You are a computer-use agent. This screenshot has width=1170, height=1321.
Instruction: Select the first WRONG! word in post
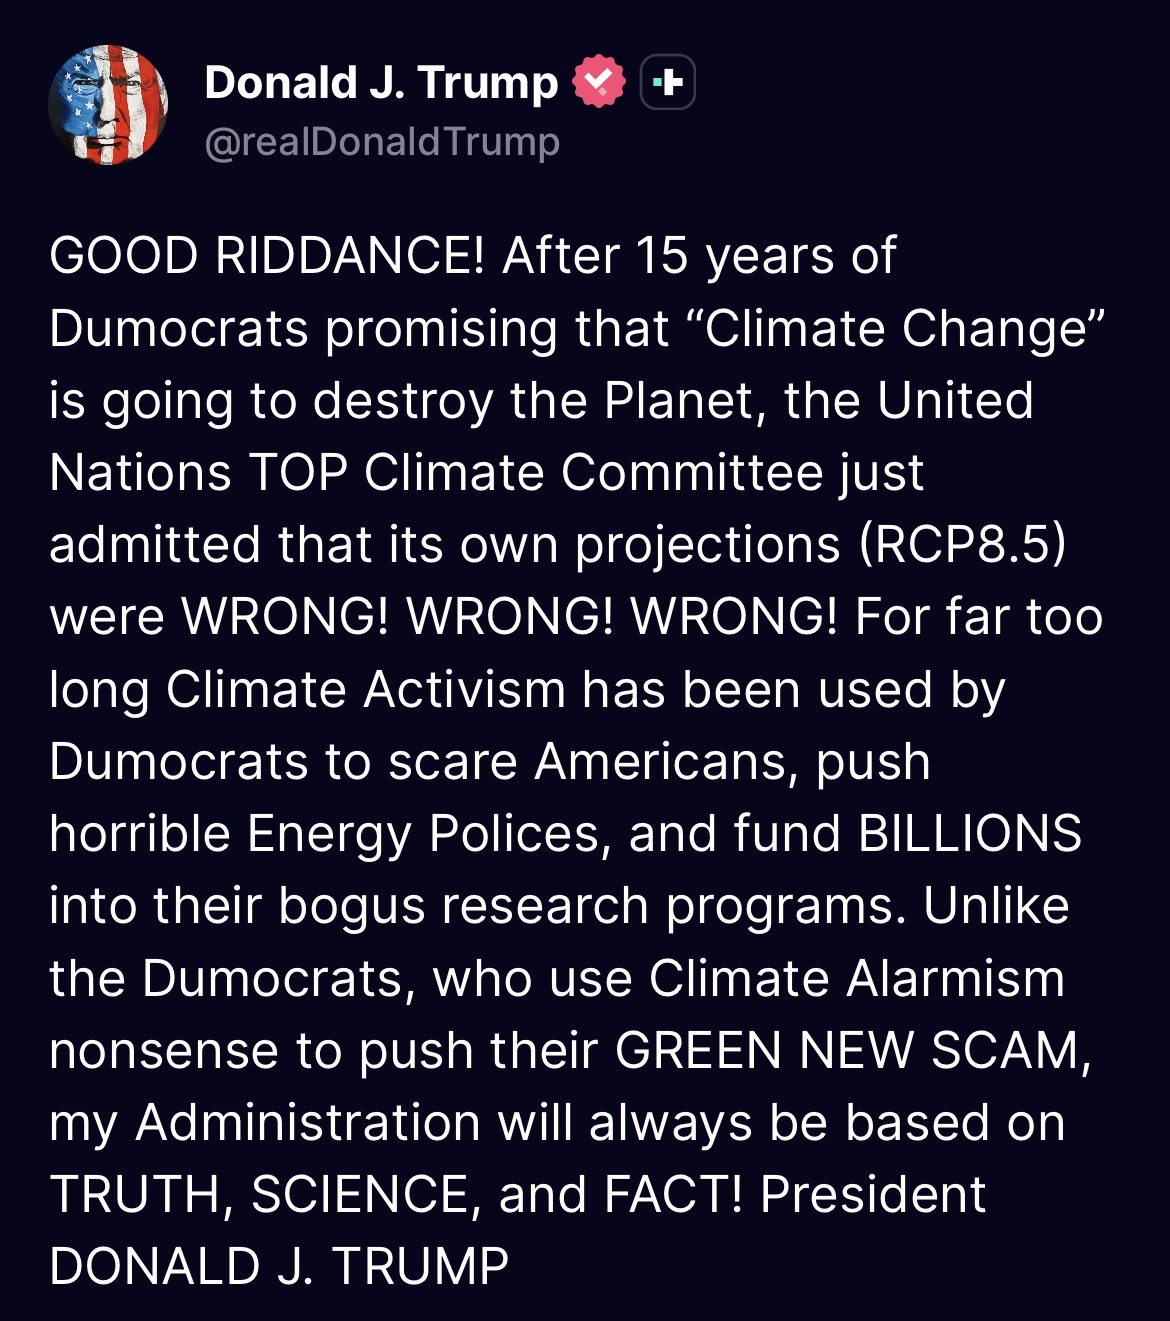point(285,617)
